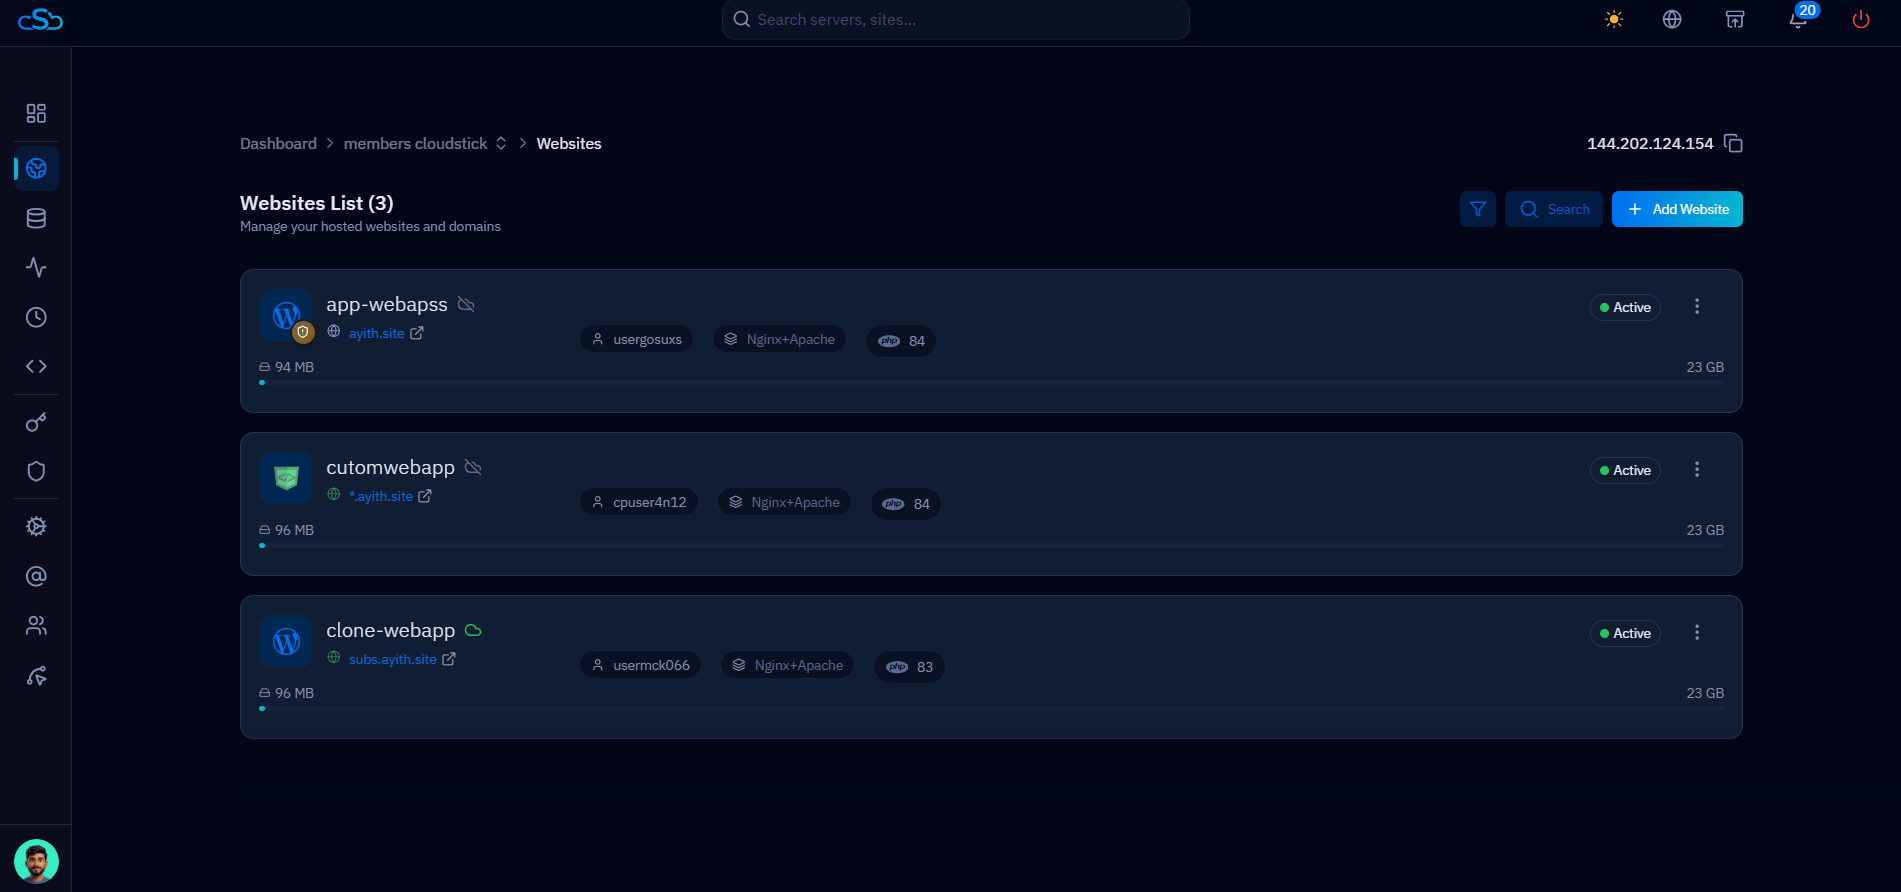Toggle green cloud icon beside clone-webapp
Viewport: 1901px width, 892px height.
(473, 630)
